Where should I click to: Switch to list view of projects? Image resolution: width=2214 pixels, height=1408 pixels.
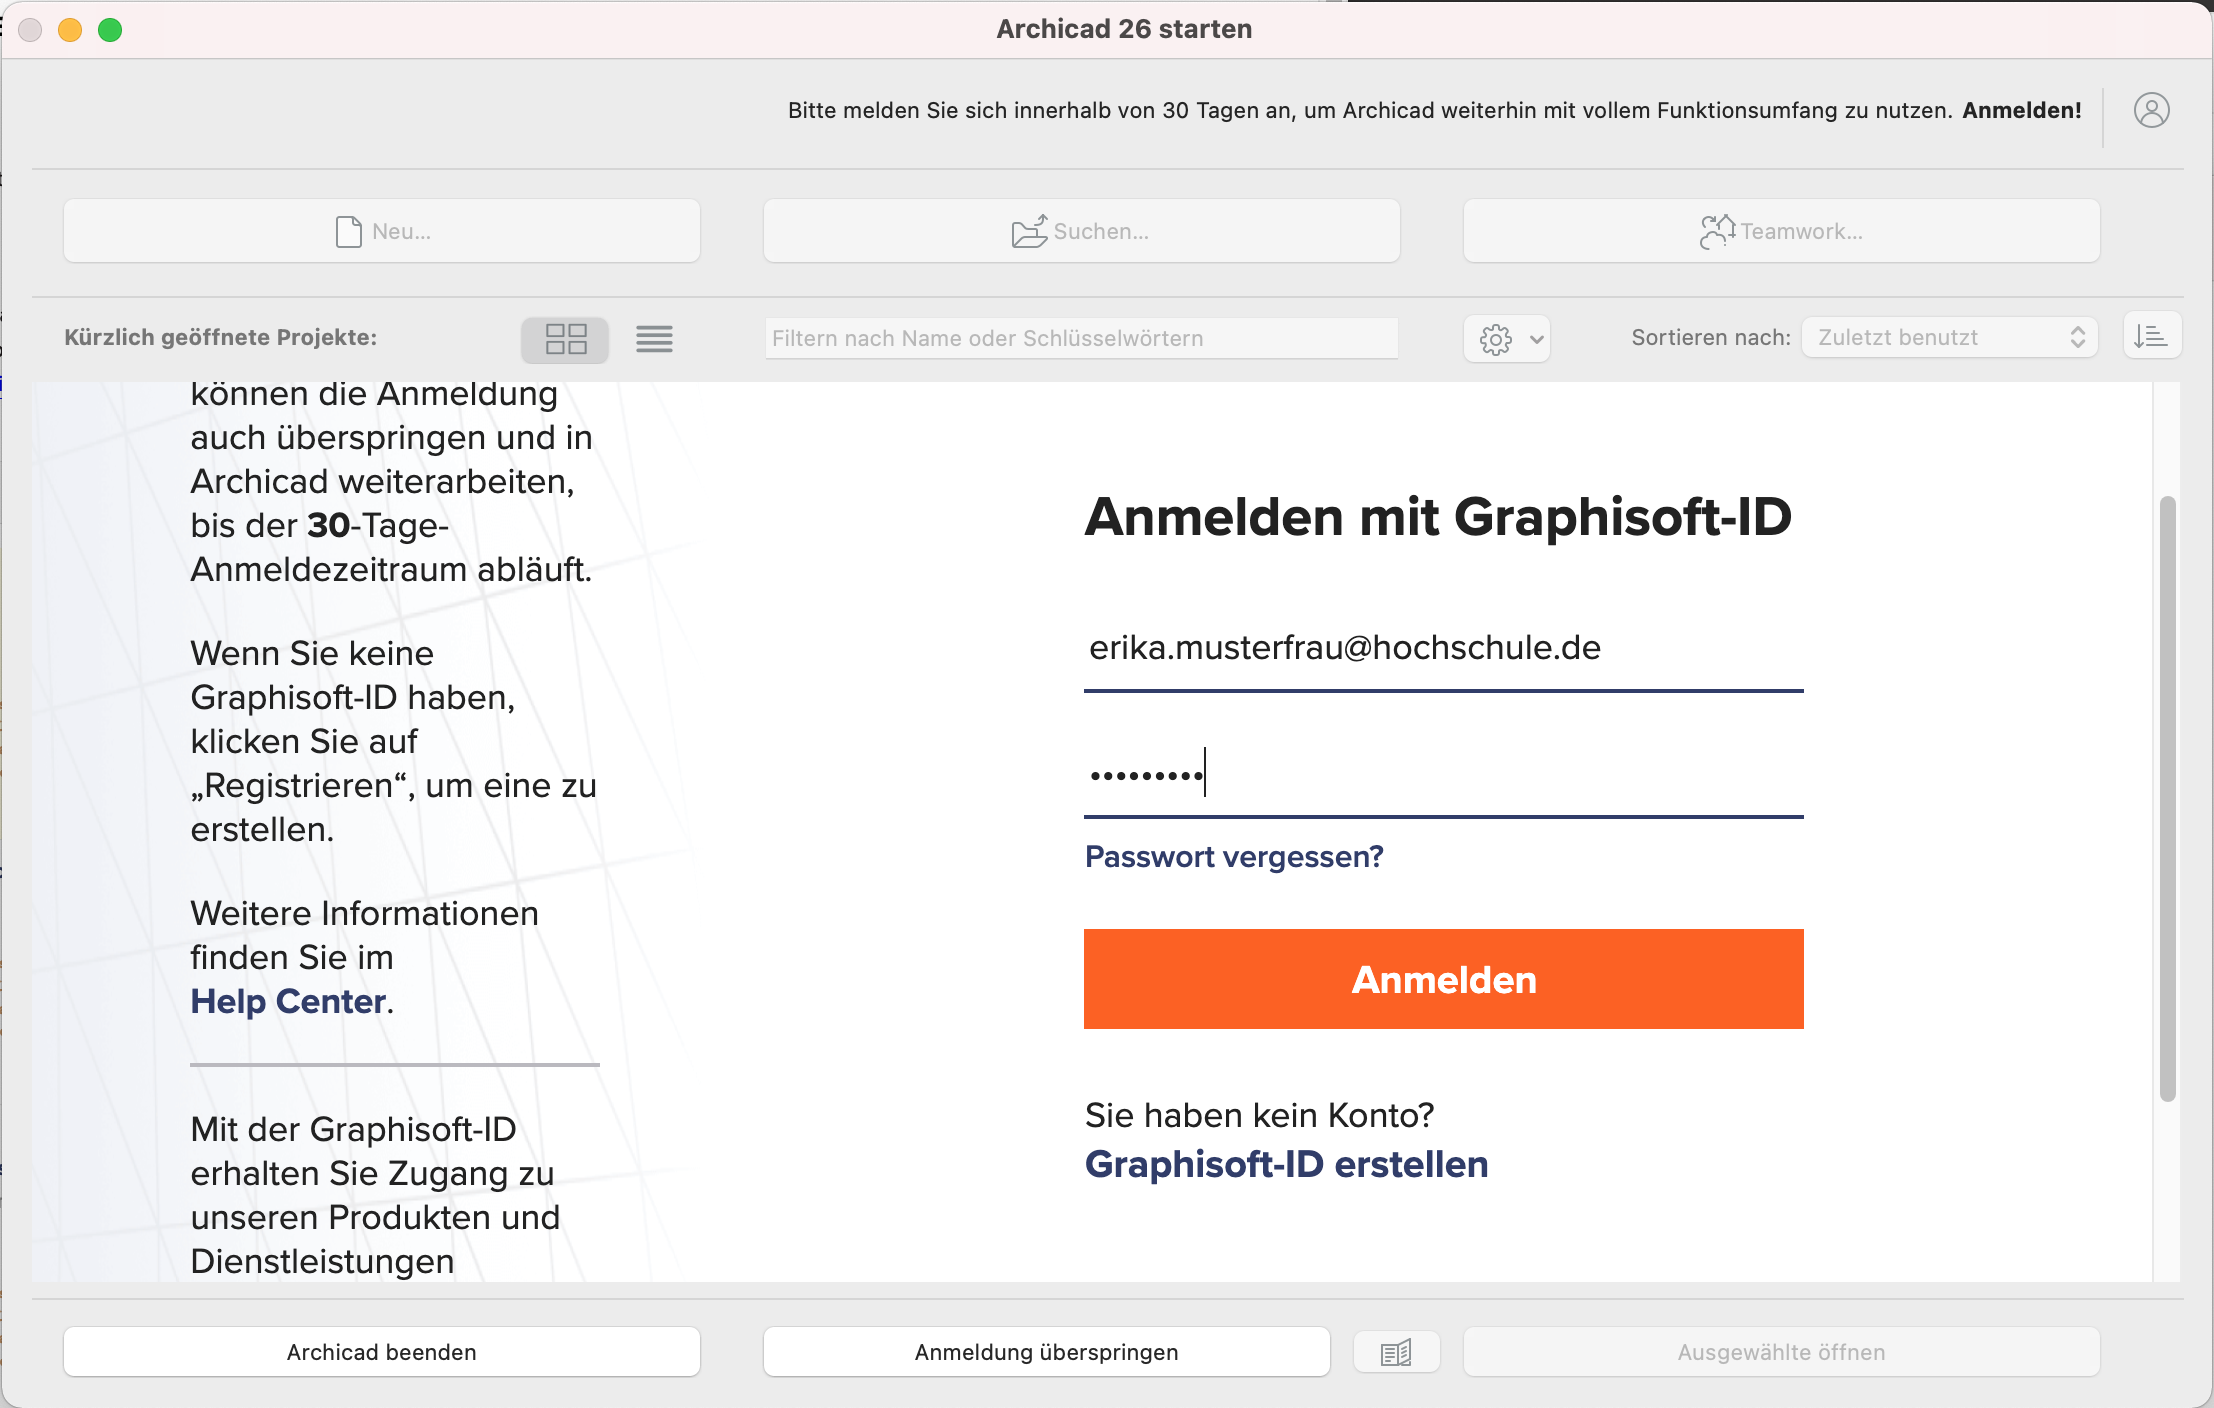point(654,339)
